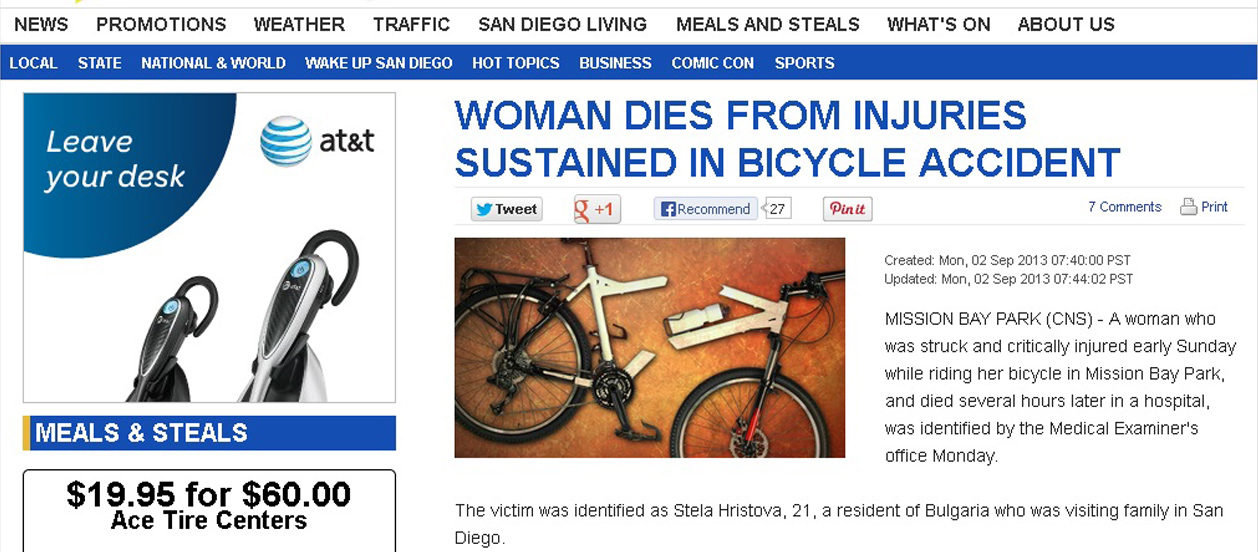This screenshot has width=1258, height=552.
Task: Switch to the Local tab
Action: coord(33,63)
